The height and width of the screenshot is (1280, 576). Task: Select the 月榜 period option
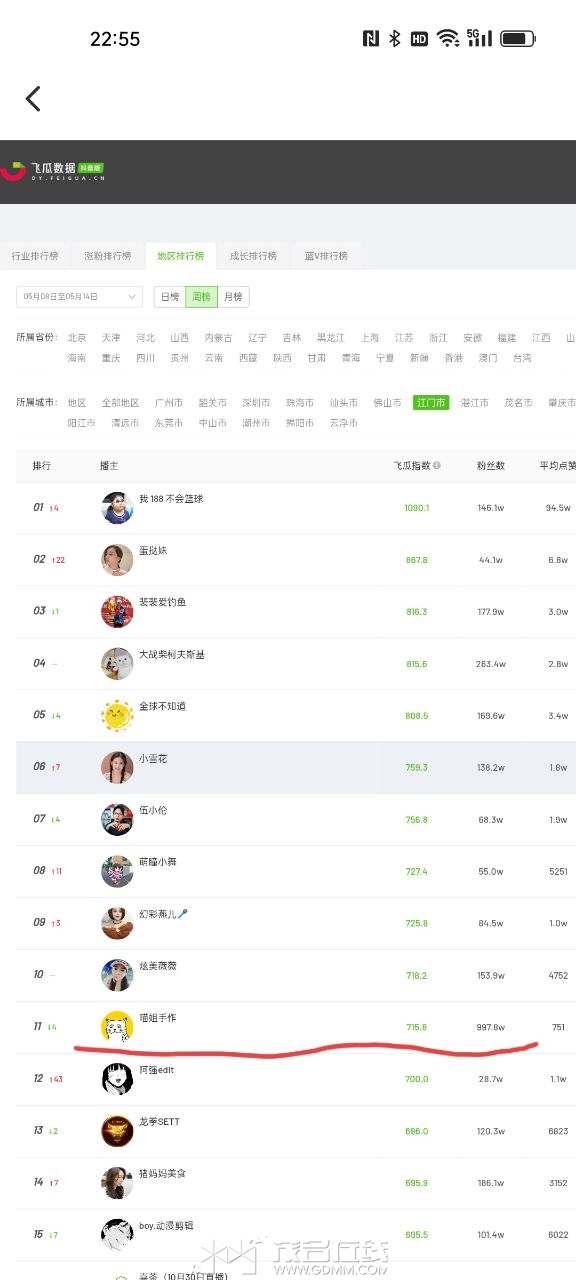click(x=233, y=297)
